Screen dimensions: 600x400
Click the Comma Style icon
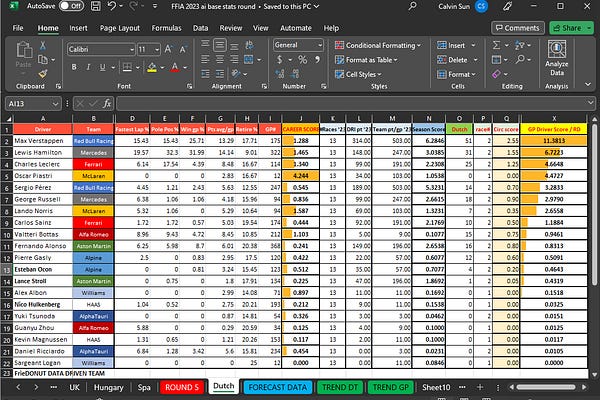click(x=317, y=60)
